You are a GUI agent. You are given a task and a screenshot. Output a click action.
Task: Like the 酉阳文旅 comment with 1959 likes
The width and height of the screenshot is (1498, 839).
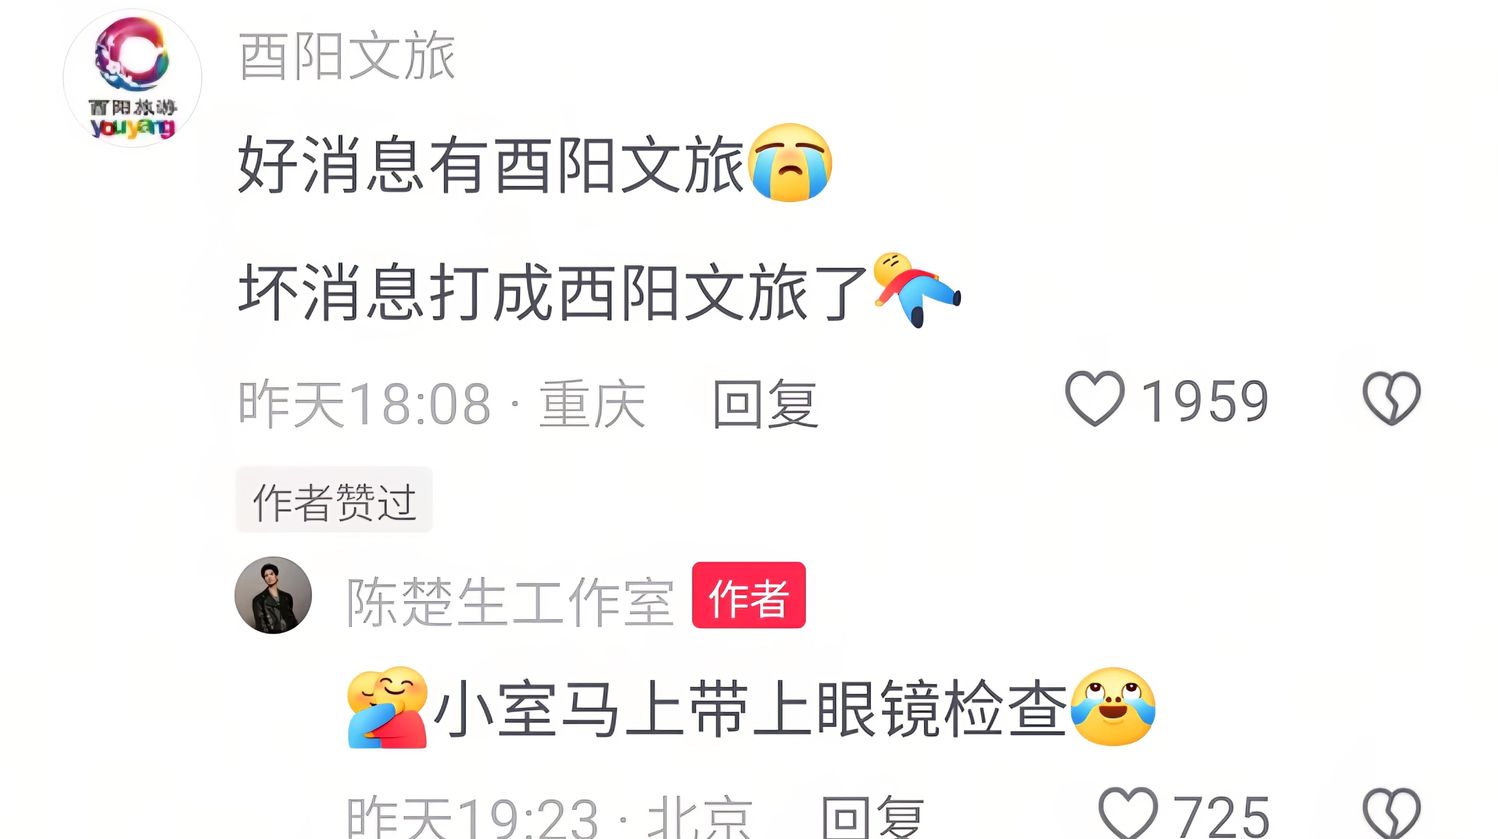click(1095, 399)
